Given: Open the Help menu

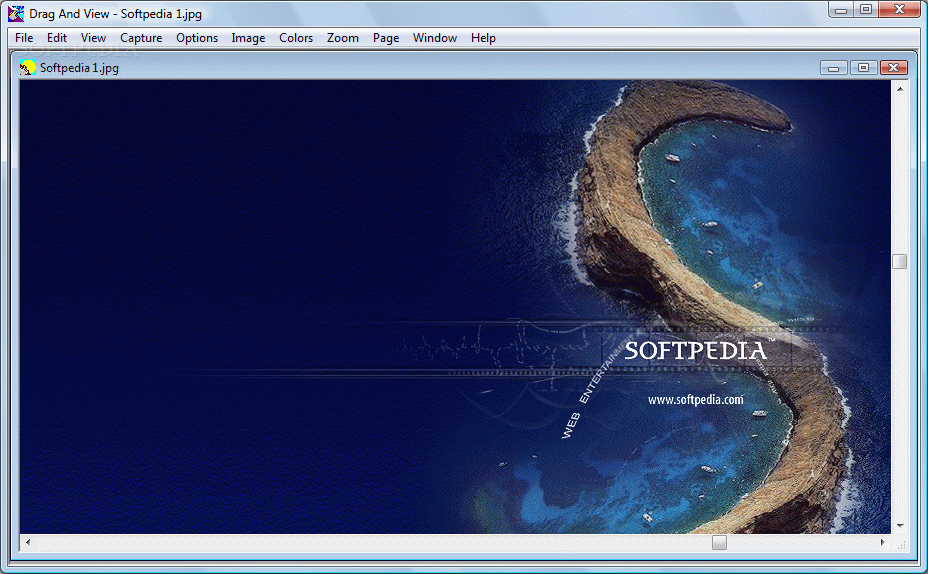Looking at the screenshot, I should coord(483,38).
